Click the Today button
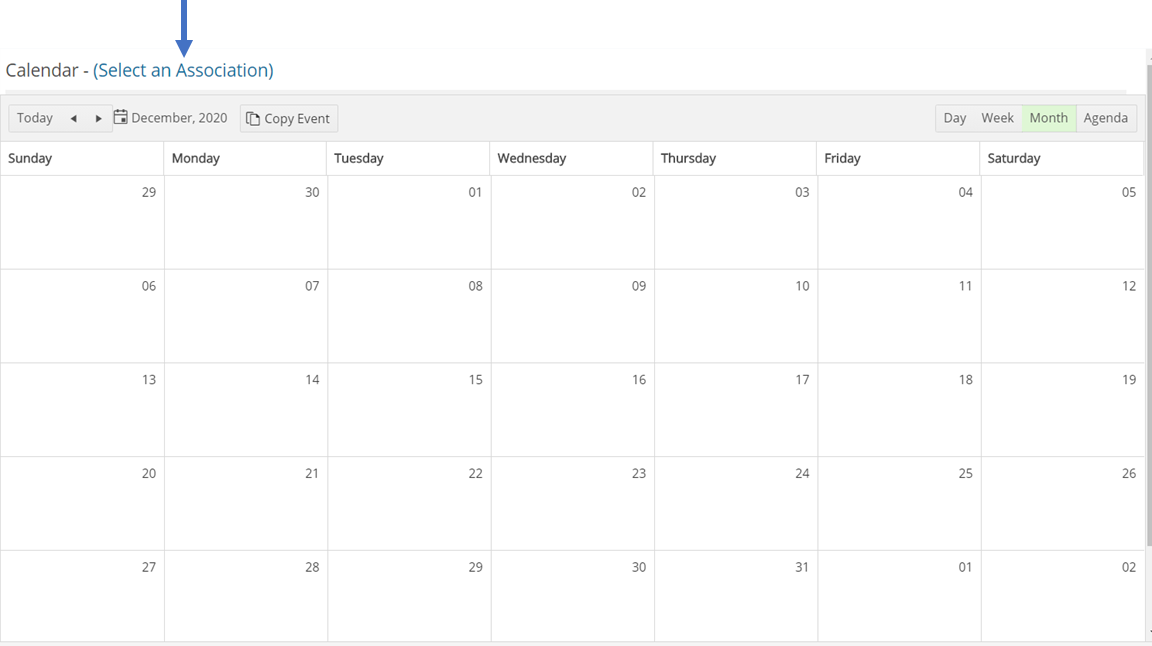 pos(35,118)
